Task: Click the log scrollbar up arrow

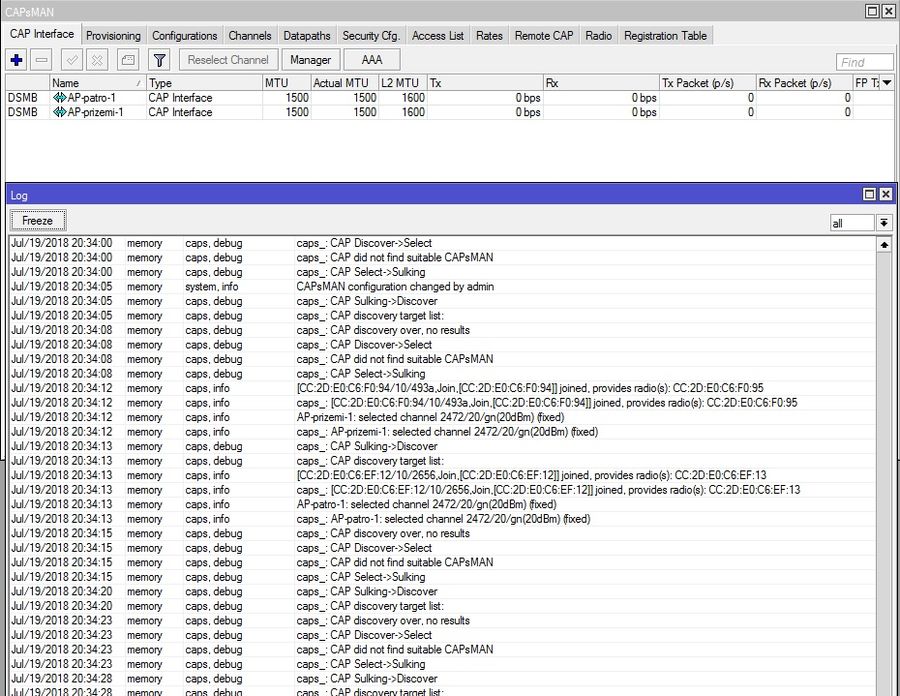Action: coord(884,245)
